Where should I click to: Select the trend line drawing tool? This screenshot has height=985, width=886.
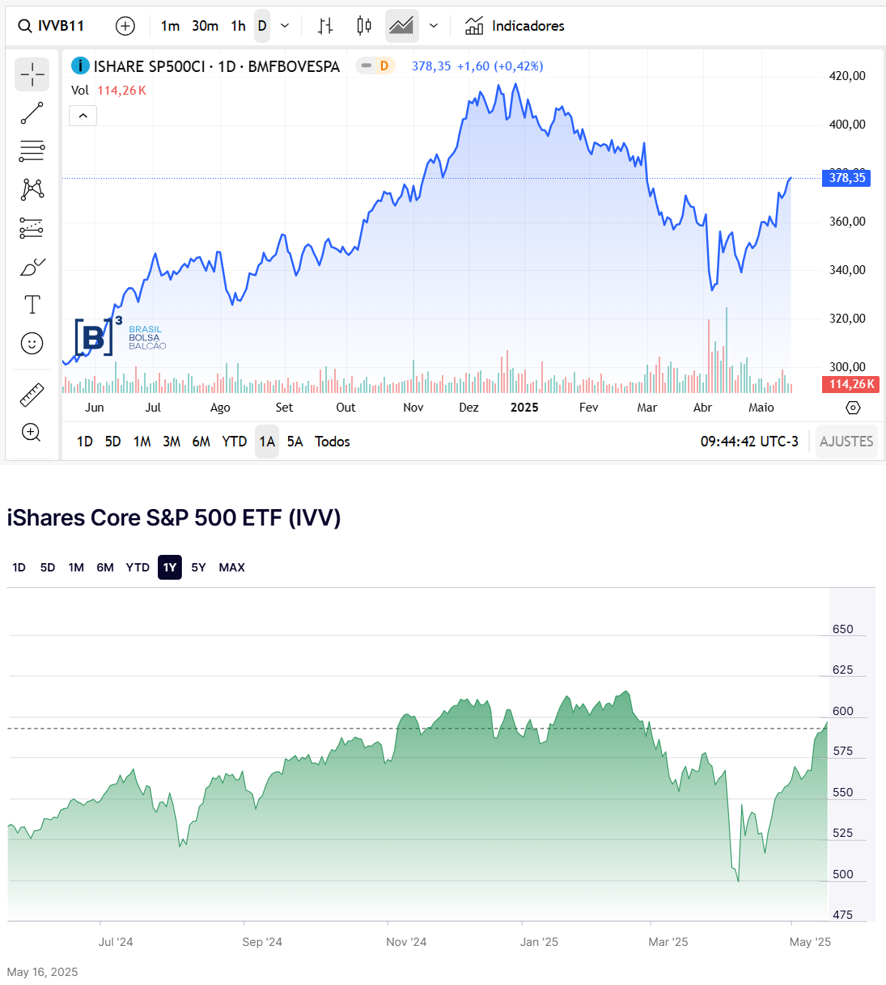coord(32,113)
